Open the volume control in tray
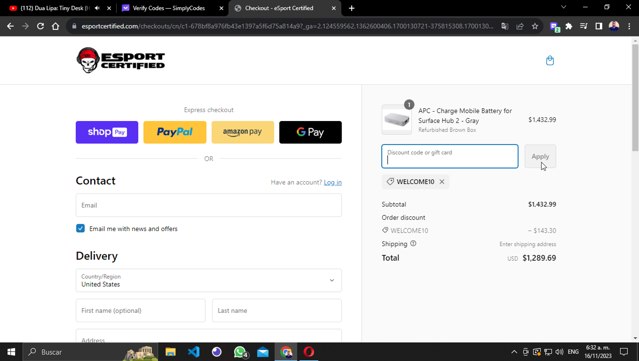Screen dimensions: 639x361 [560, 352]
